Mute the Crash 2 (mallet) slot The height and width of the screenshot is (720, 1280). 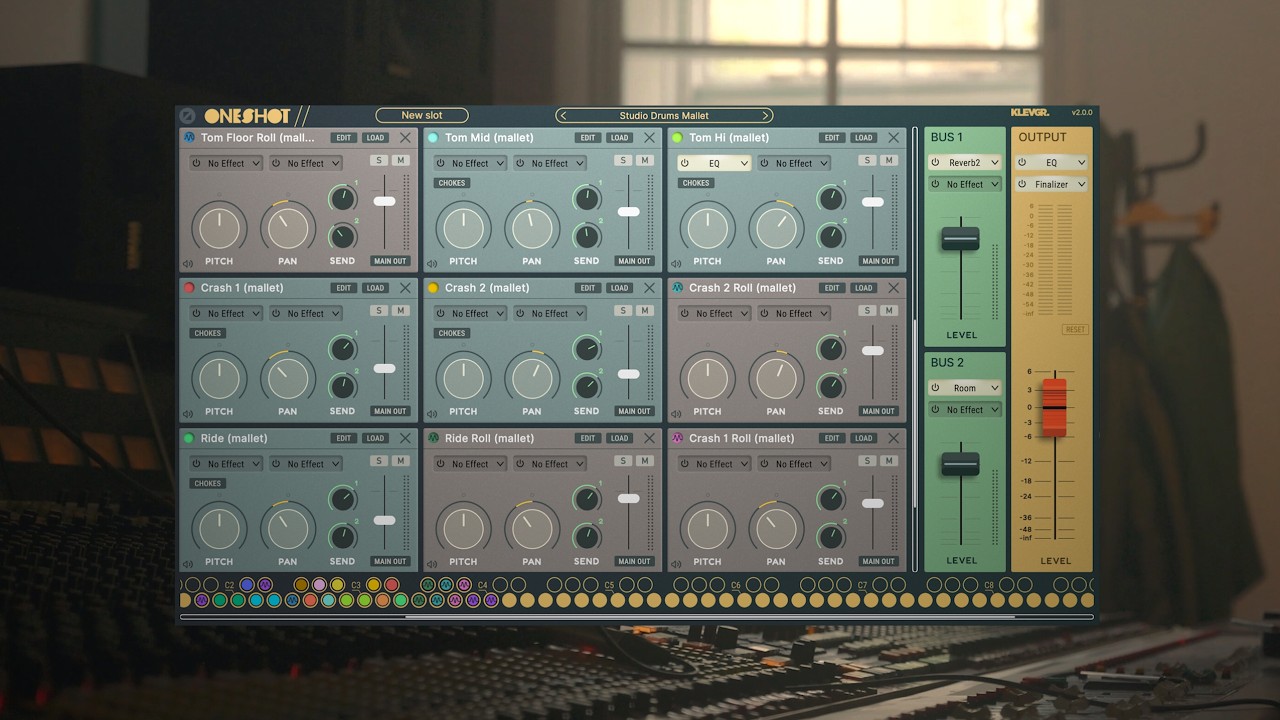click(x=645, y=311)
